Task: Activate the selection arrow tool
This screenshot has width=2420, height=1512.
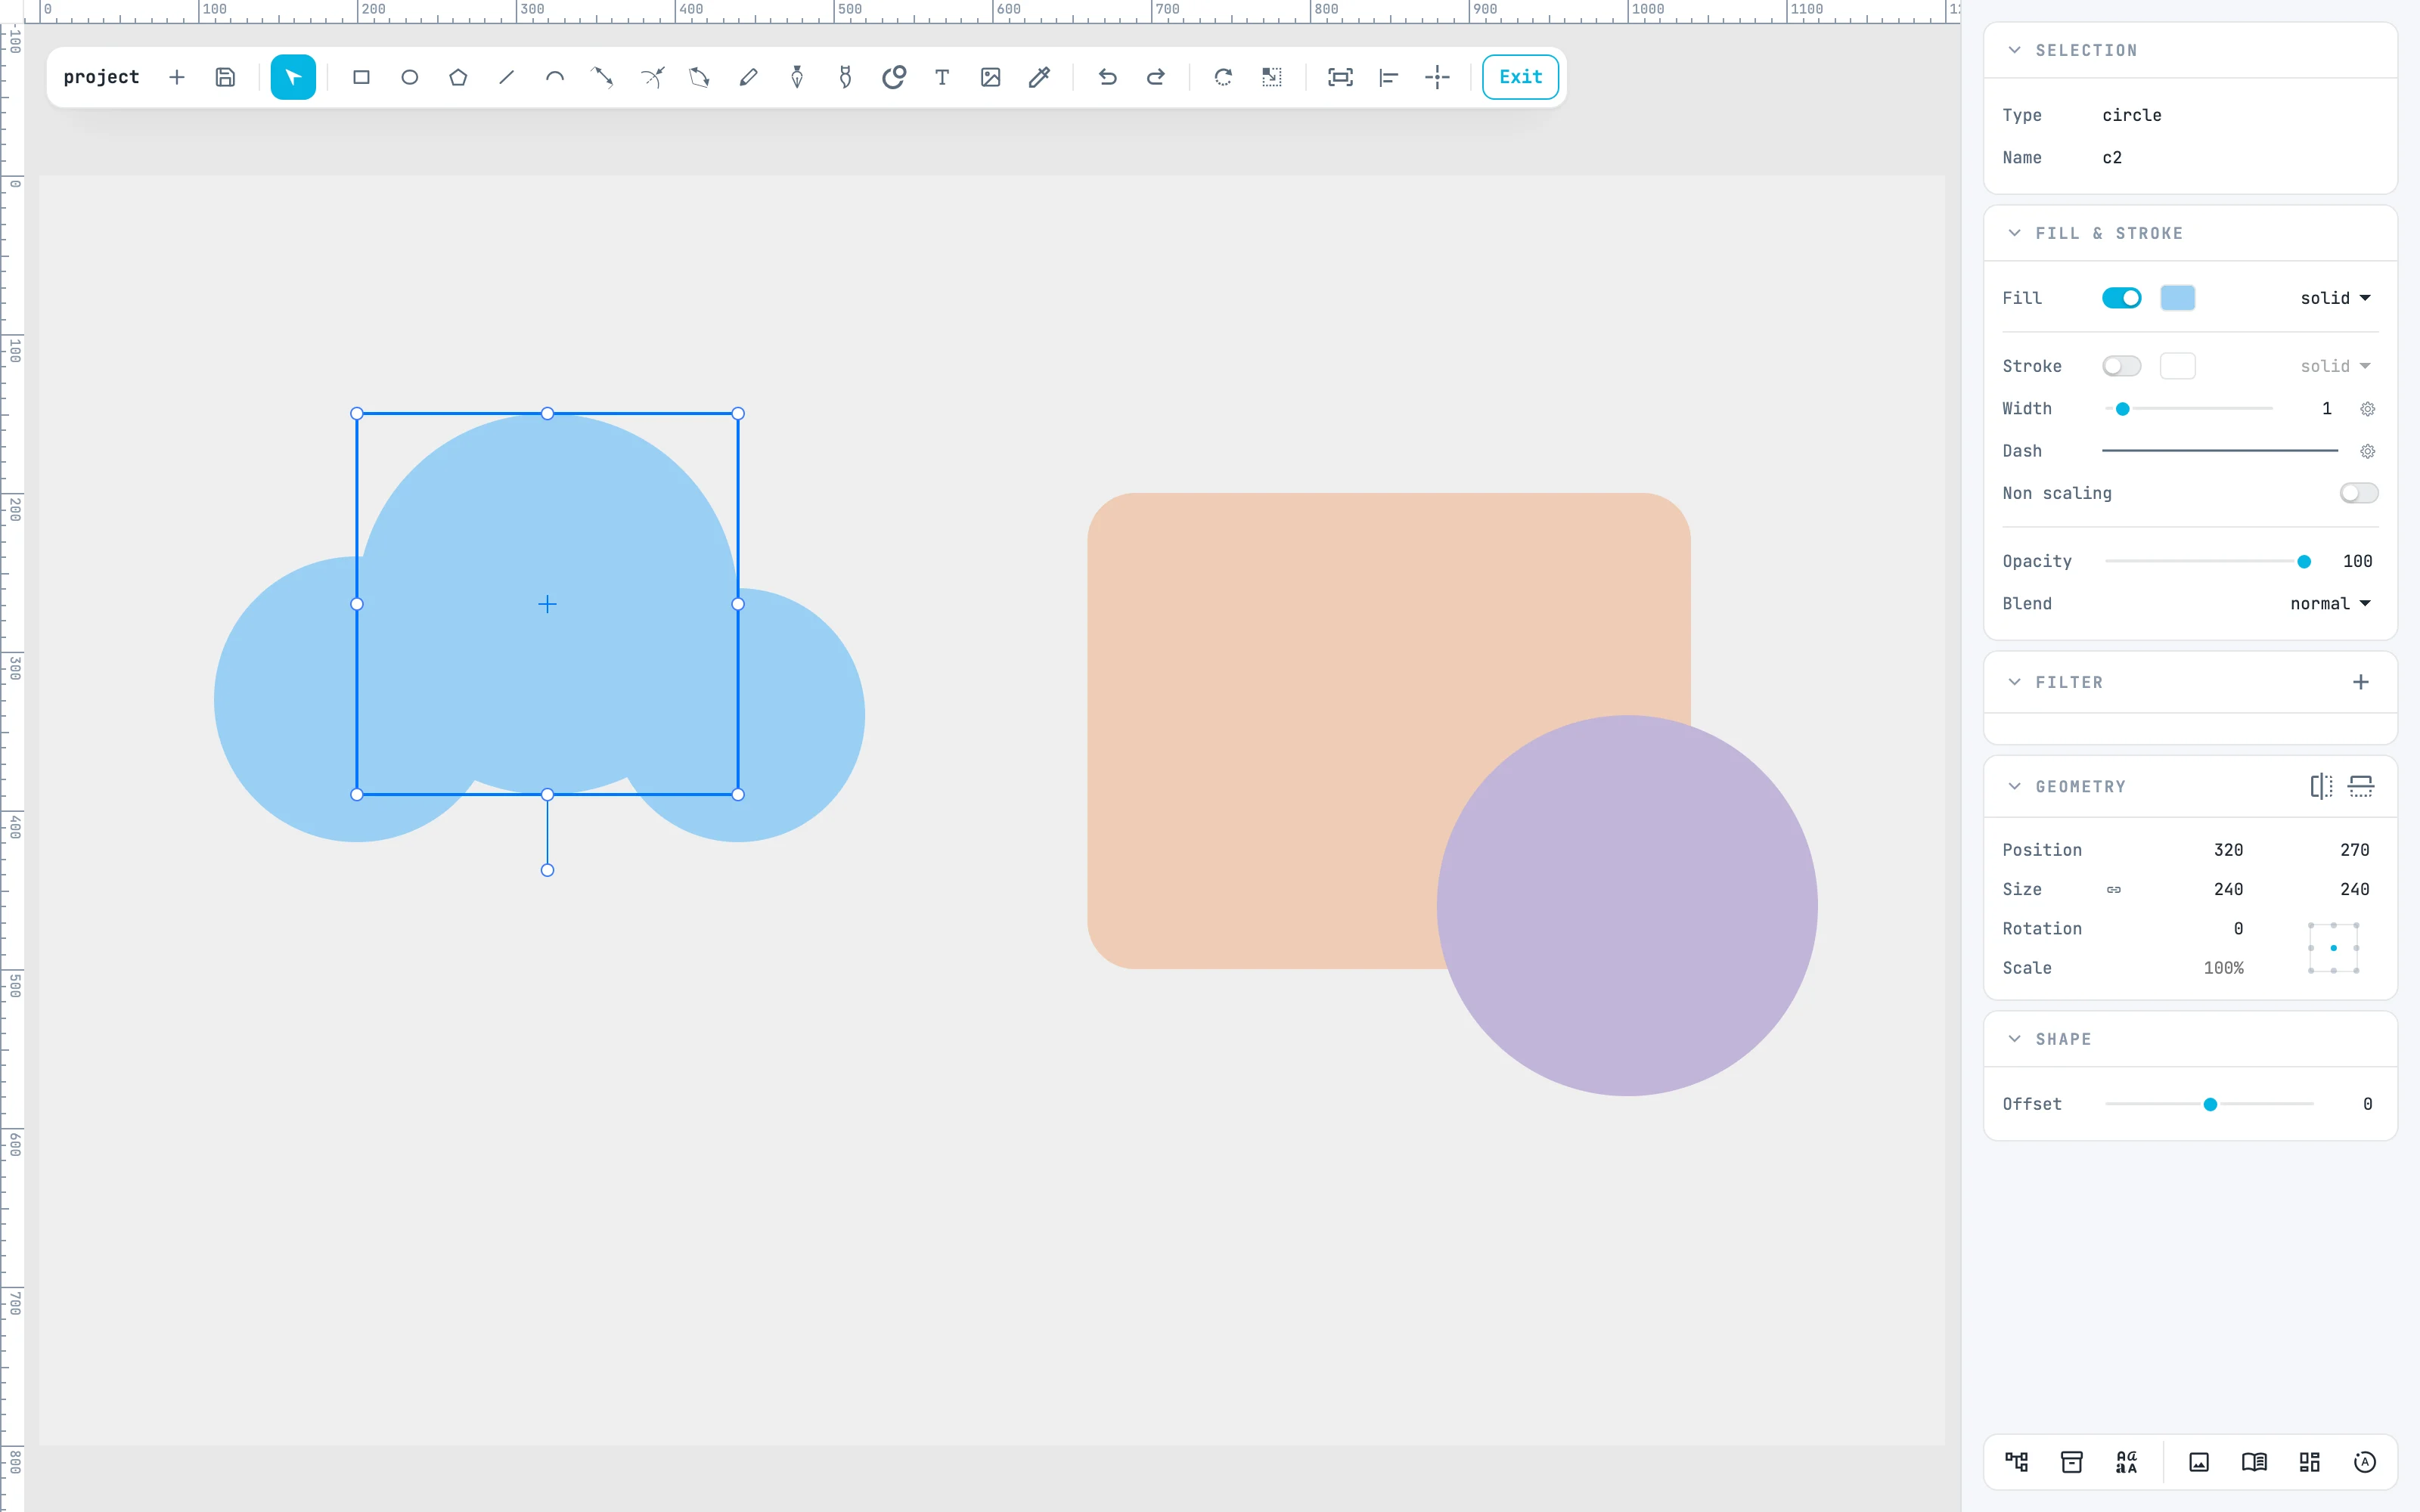Action: pyautogui.click(x=293, y=77)
